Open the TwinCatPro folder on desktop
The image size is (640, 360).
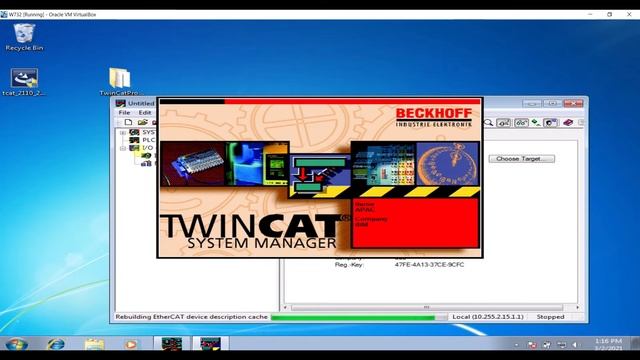(119, 82)
